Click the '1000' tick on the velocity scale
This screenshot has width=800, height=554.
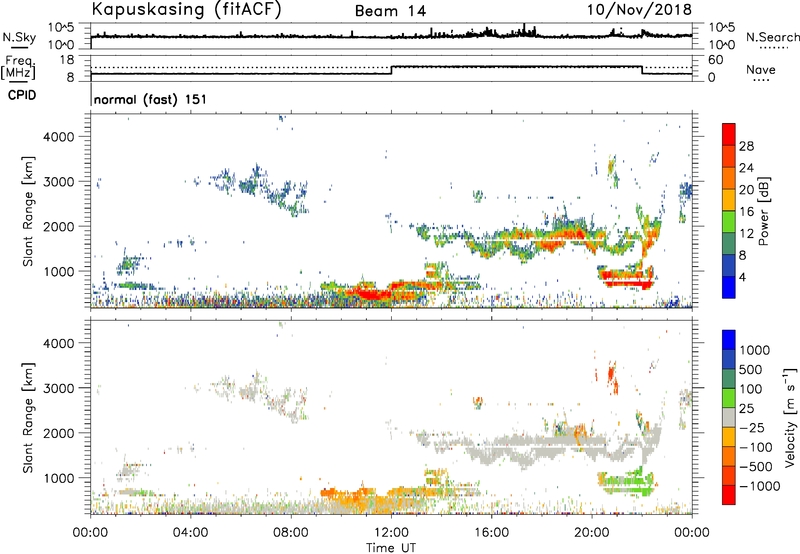(754, 350)
